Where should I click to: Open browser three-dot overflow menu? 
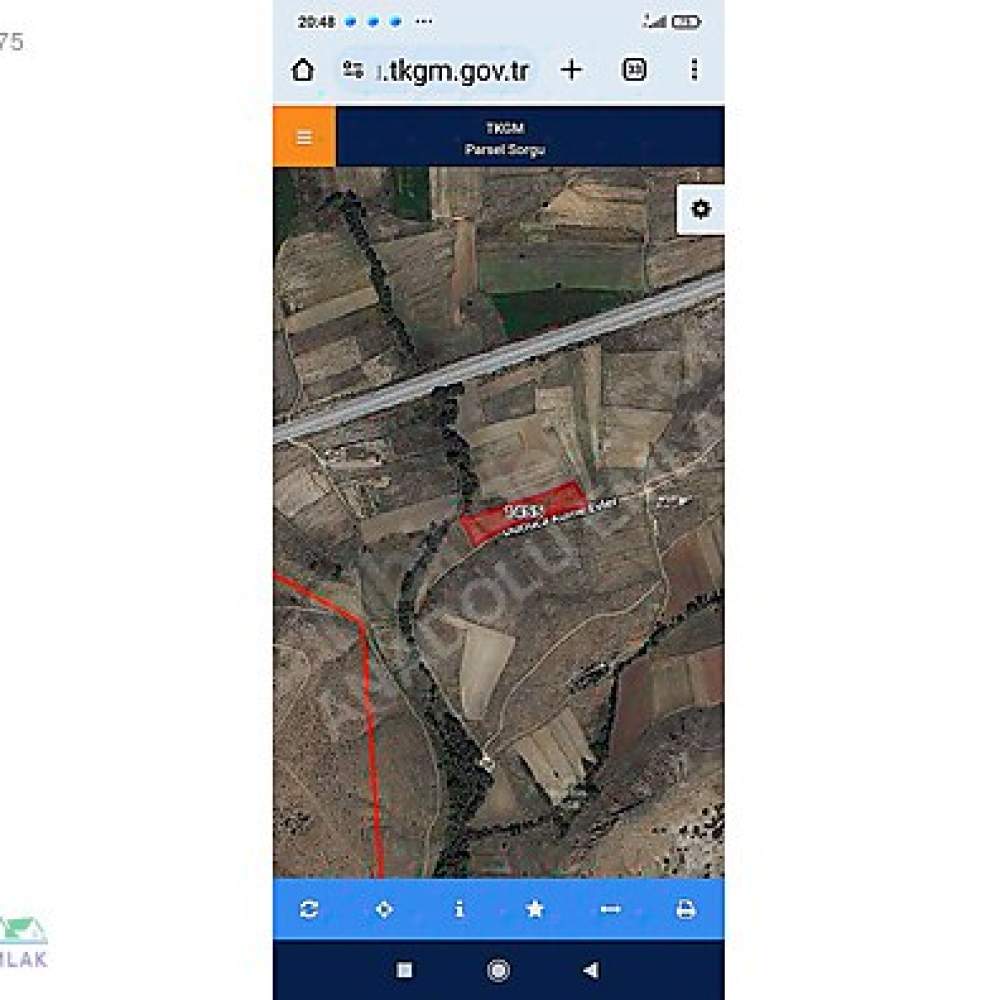click(695, 70)
